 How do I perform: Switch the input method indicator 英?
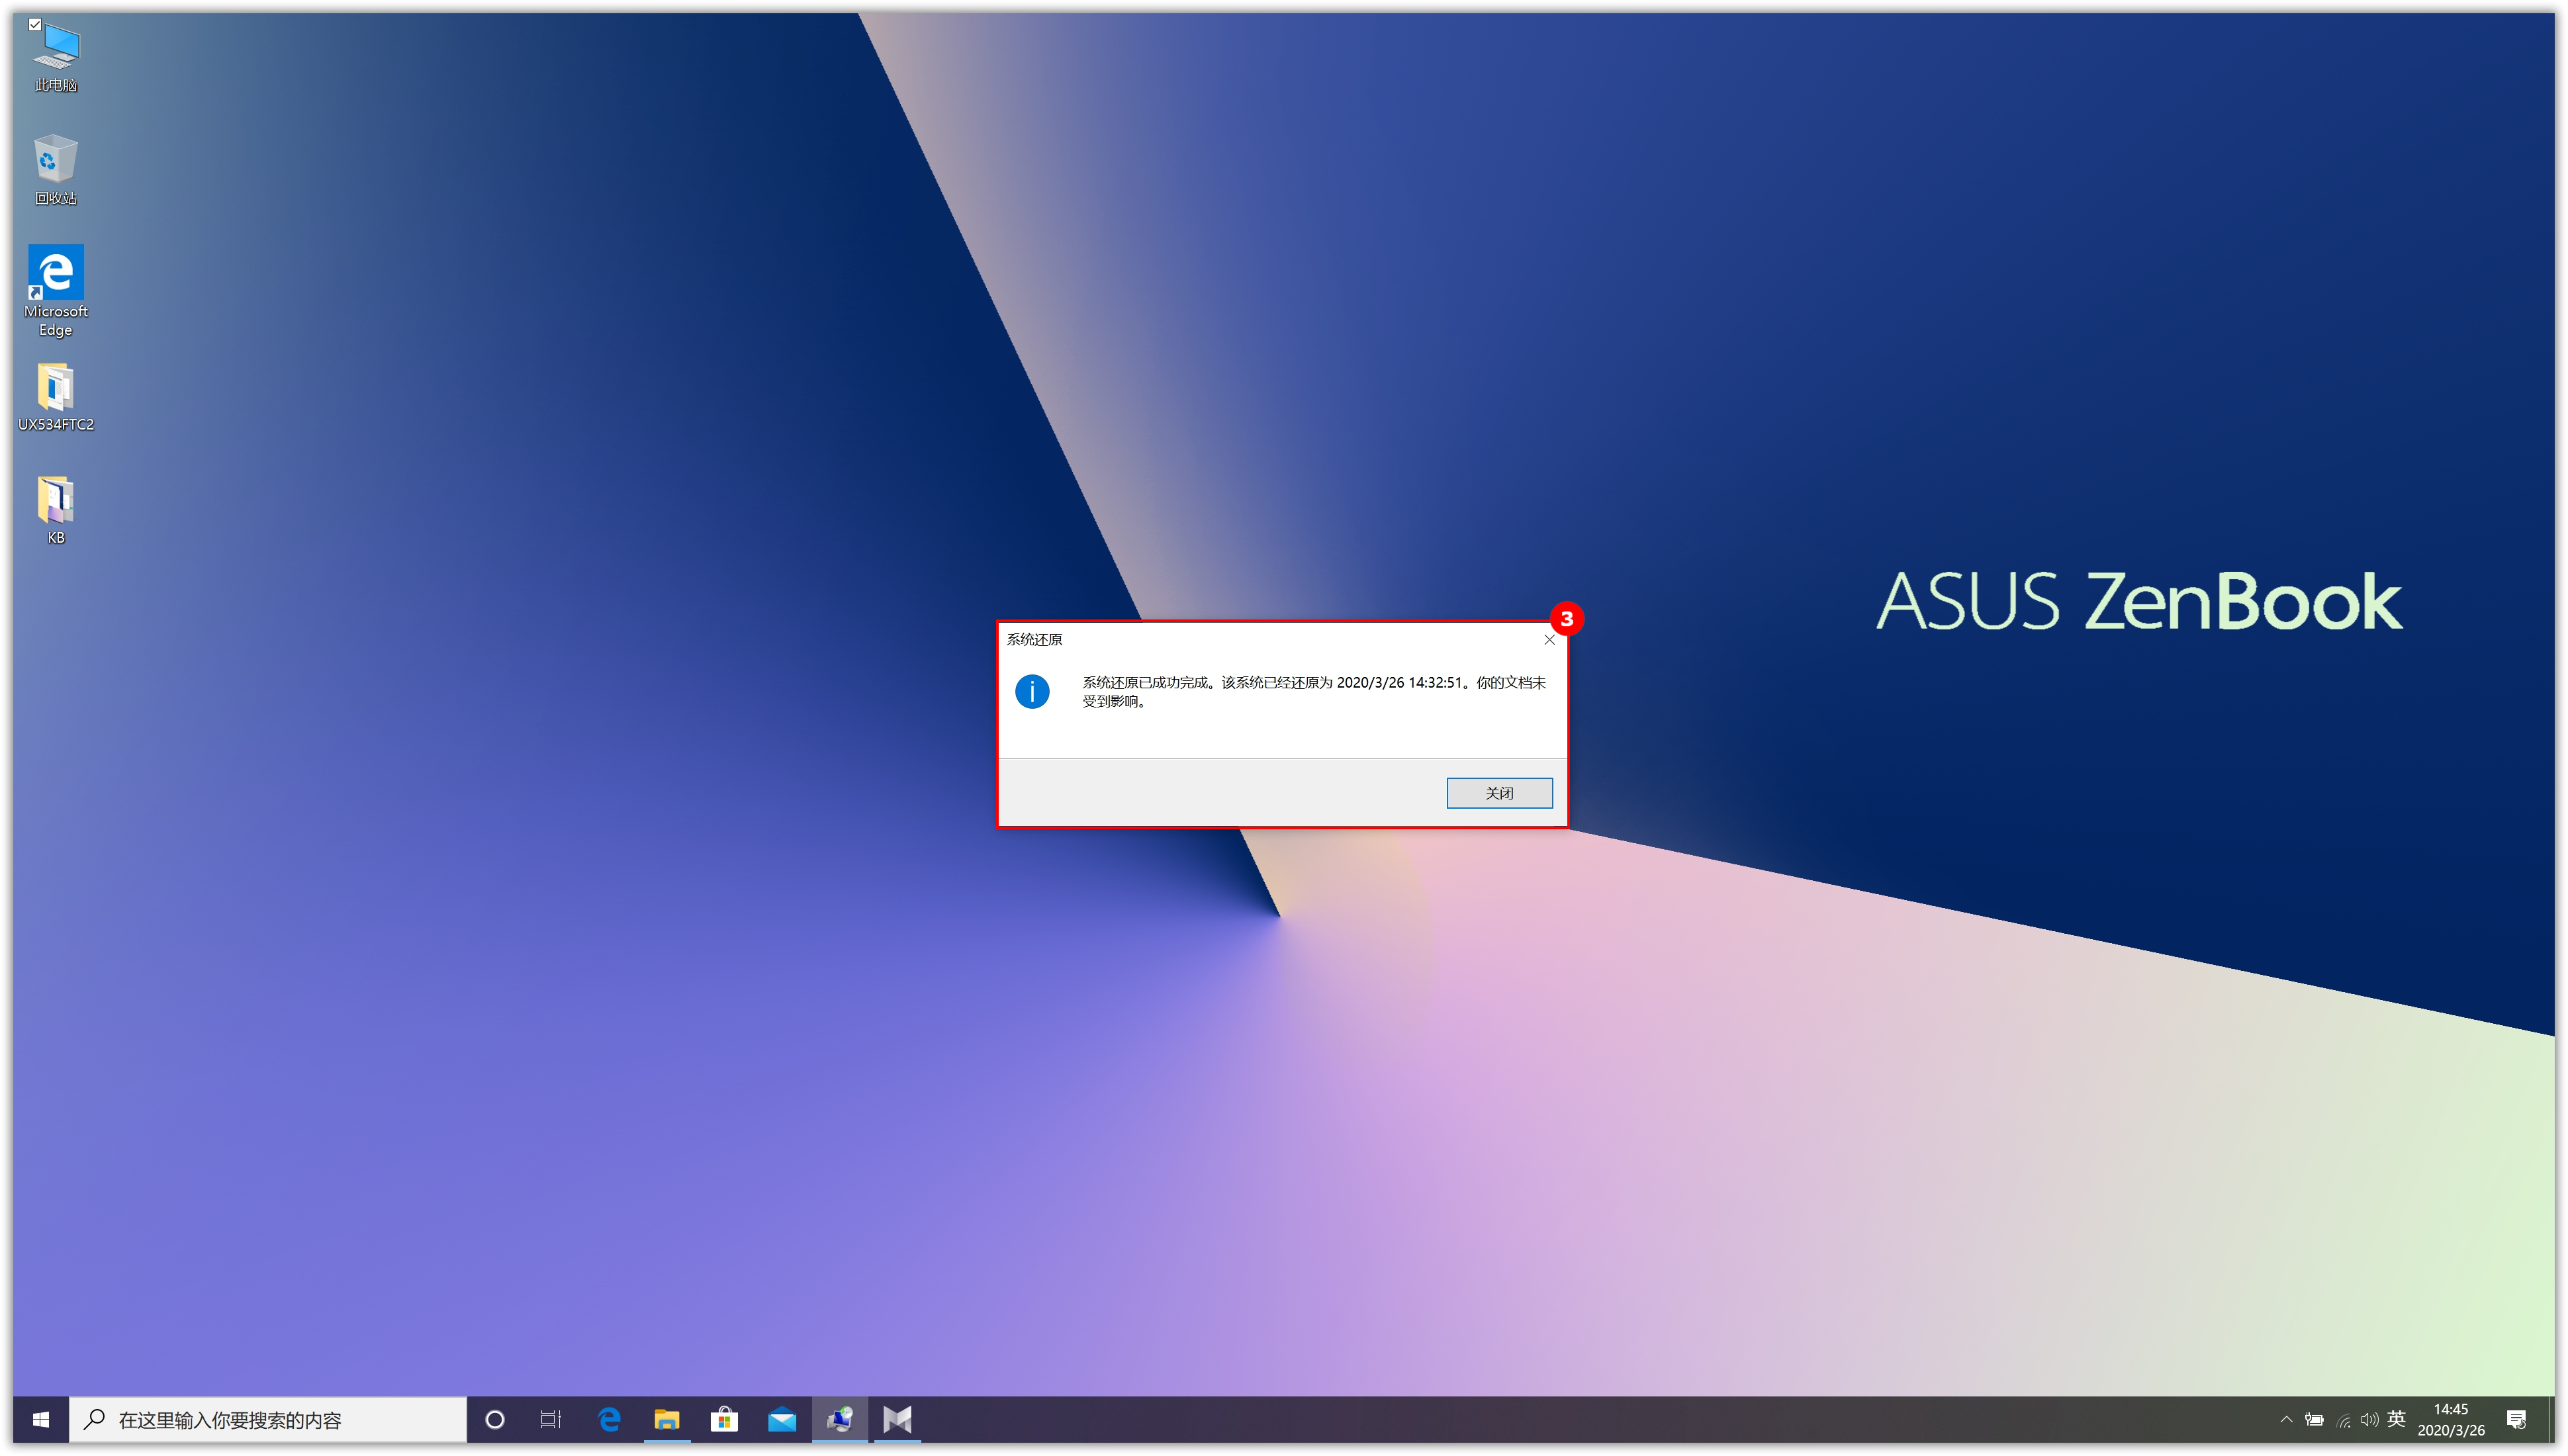pos(2396,1419)
